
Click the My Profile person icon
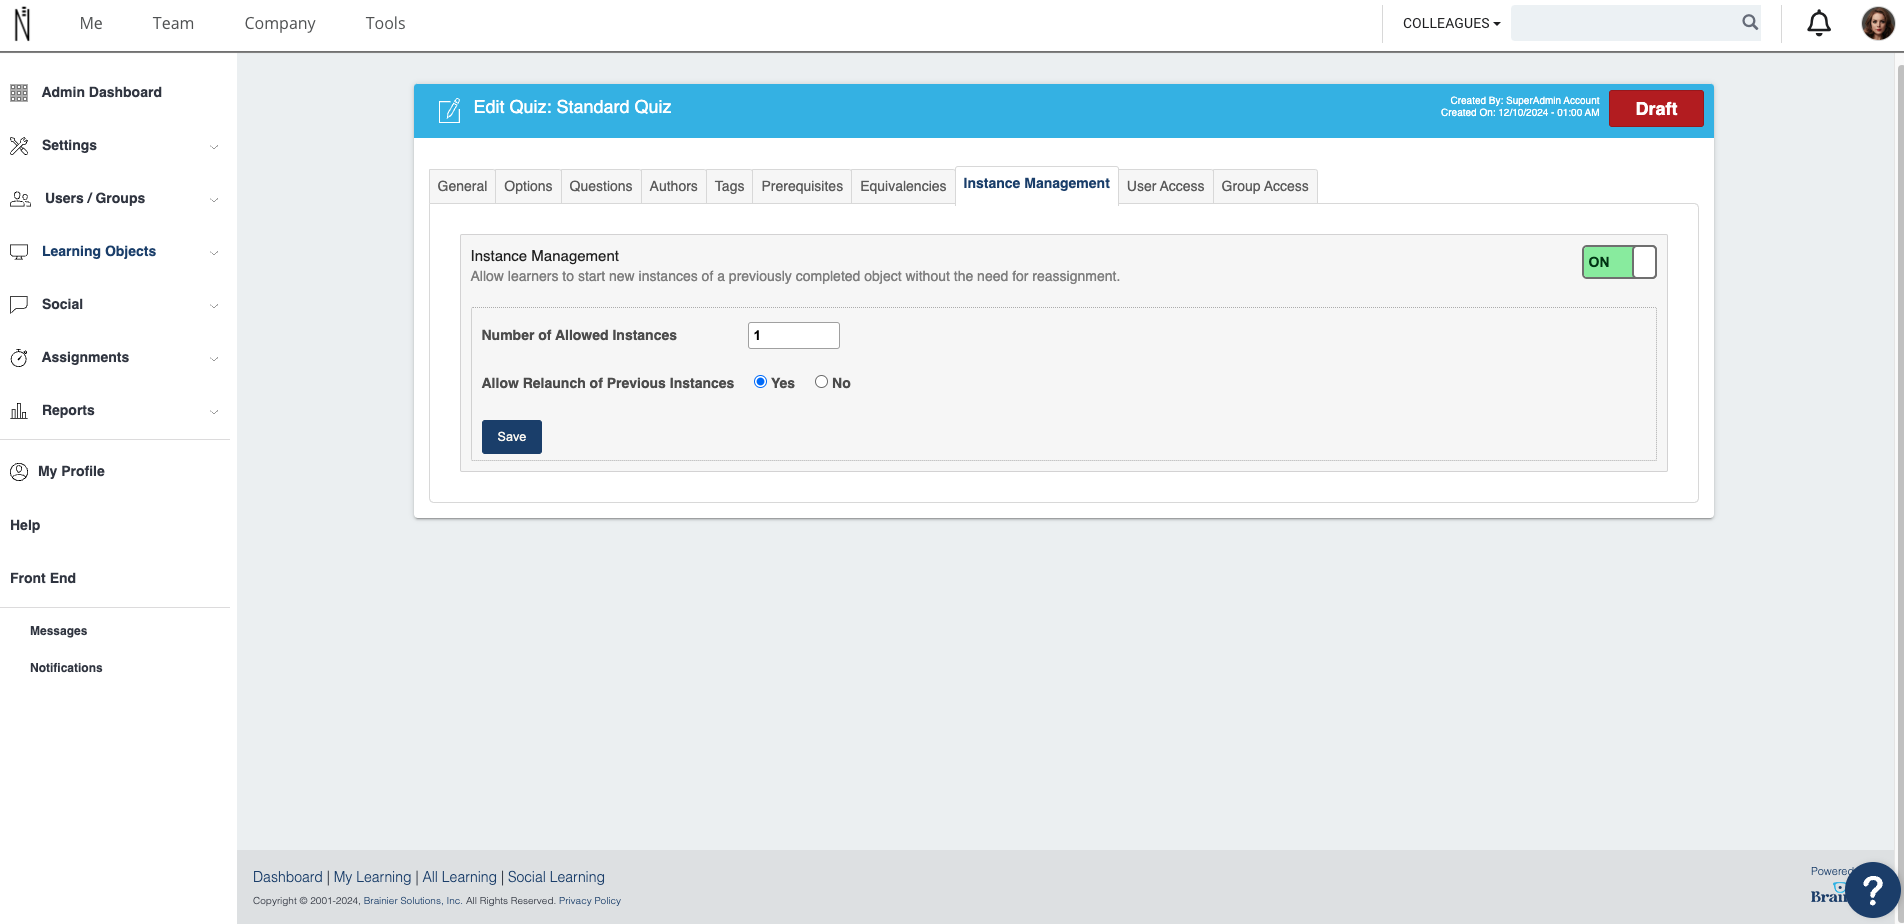(19, 472)
